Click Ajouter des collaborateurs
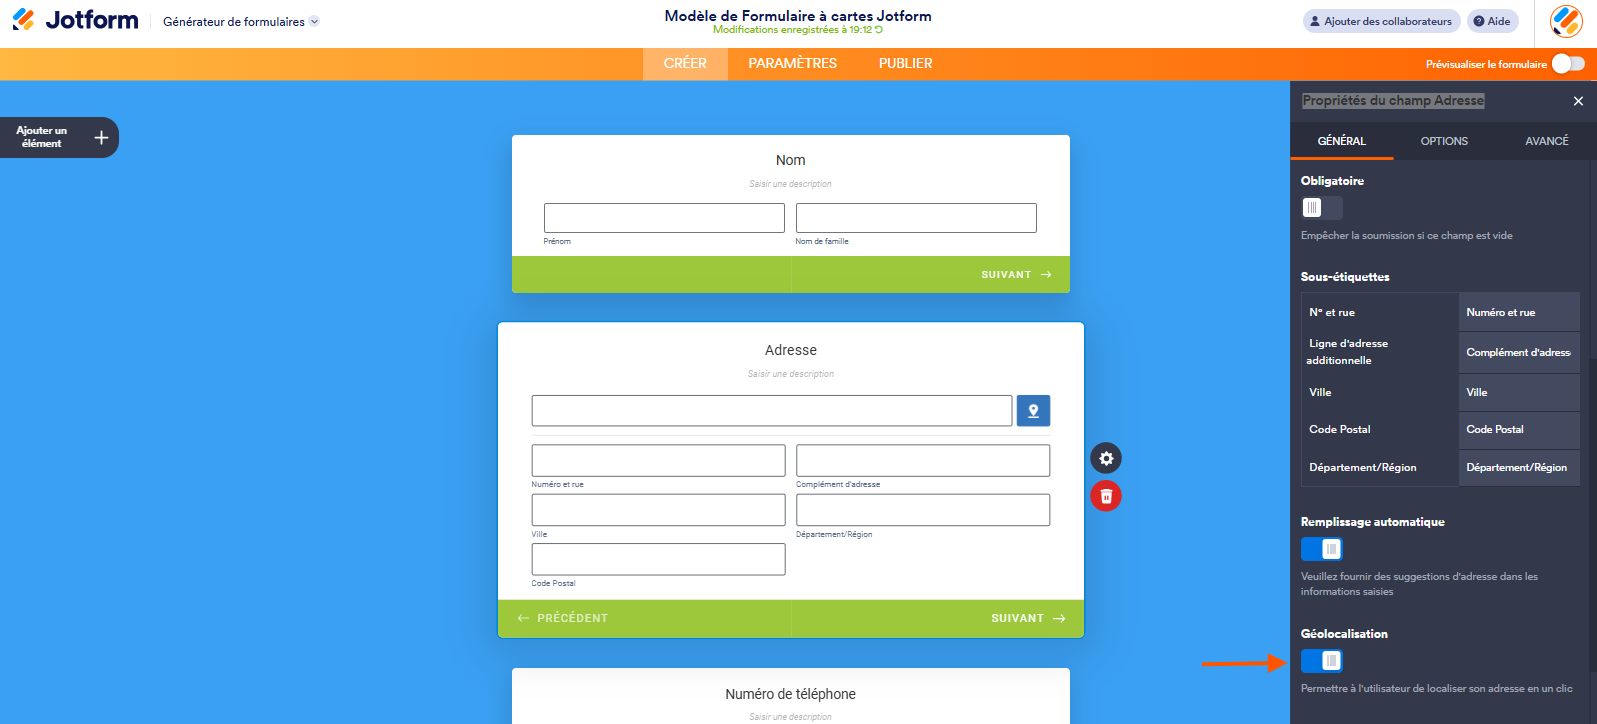Viewport: 1597px width, 724px height. (x=1379, y=21)
